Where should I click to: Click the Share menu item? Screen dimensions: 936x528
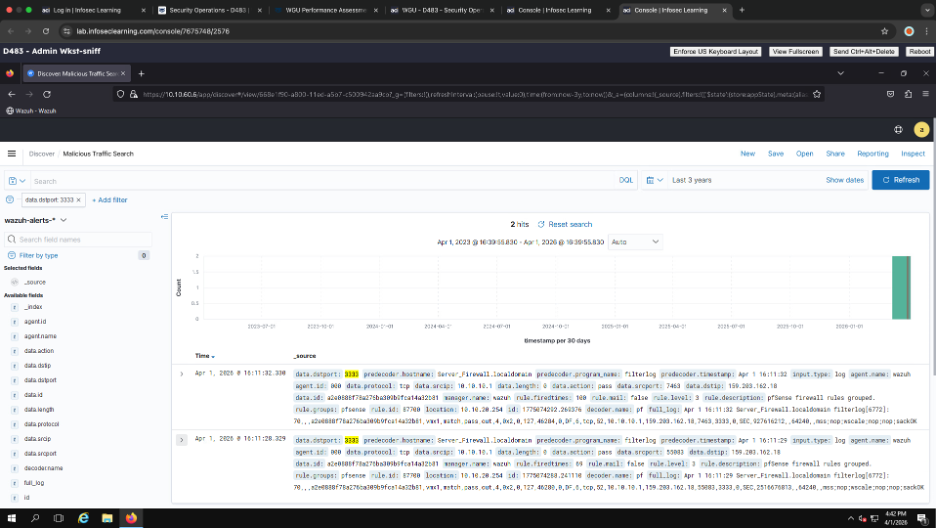(x=835, y=153)
